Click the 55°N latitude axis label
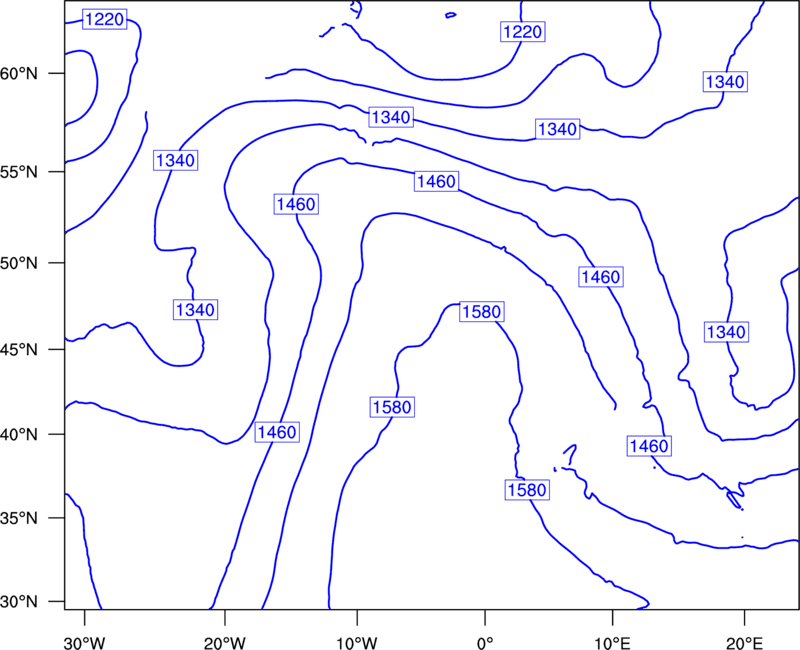The width and height of the screenshot is (800, 650). [19, 172]
